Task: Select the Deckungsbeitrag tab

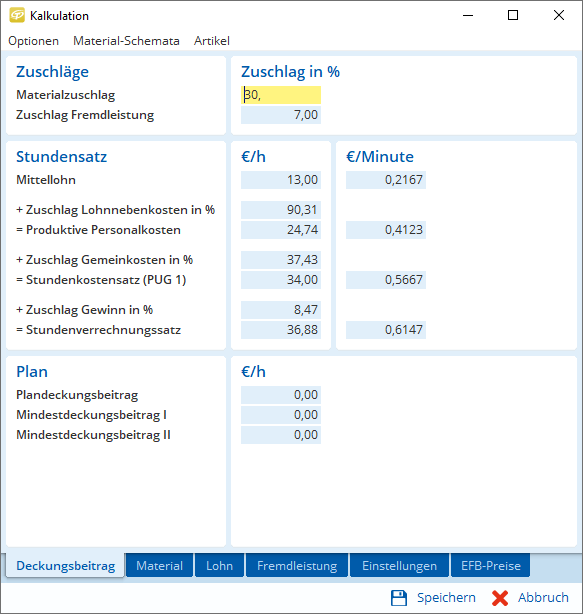Action: coord(65,565)
